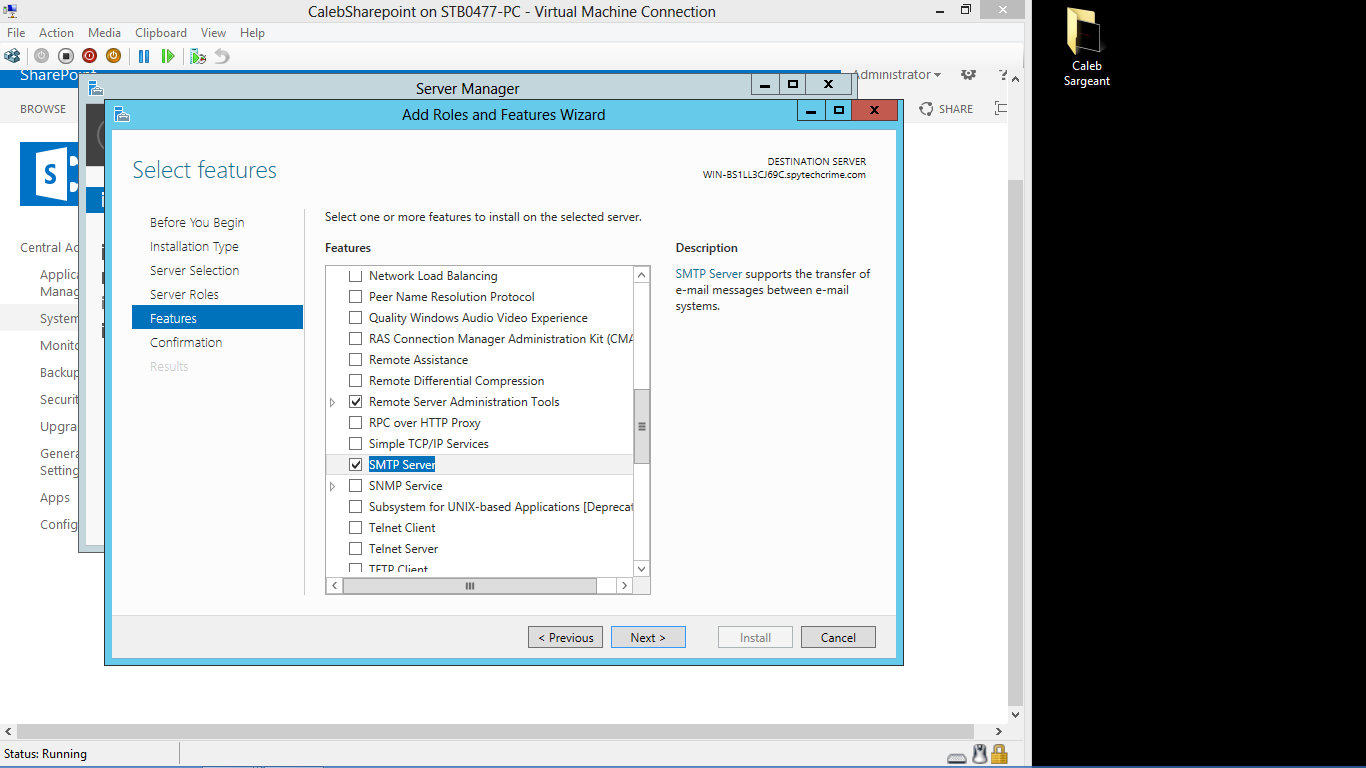Click the orange Save state toolbar icon
Viewport: 1366px width, 768px height.
[x=113, y=56]
